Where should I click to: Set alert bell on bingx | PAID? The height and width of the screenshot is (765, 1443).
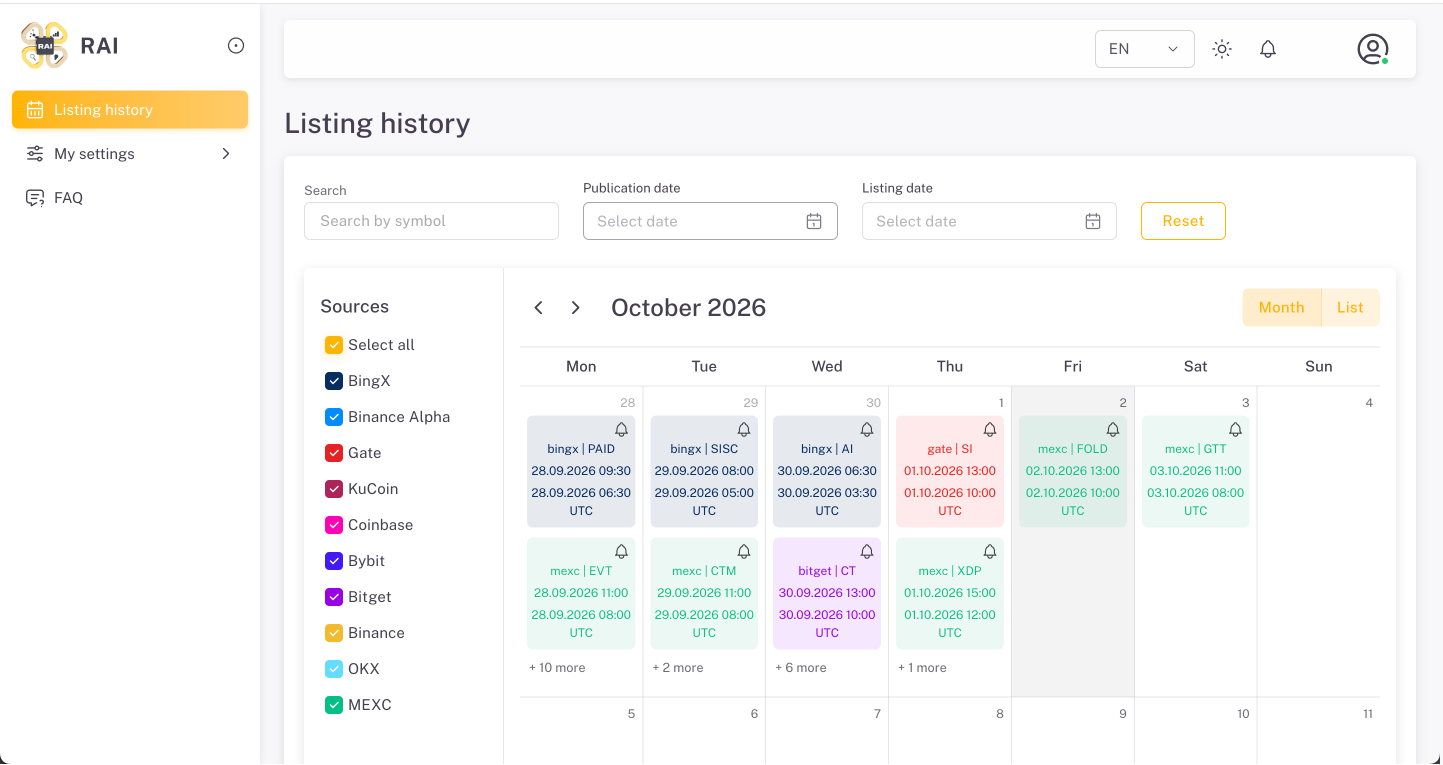tap(621, 429)
